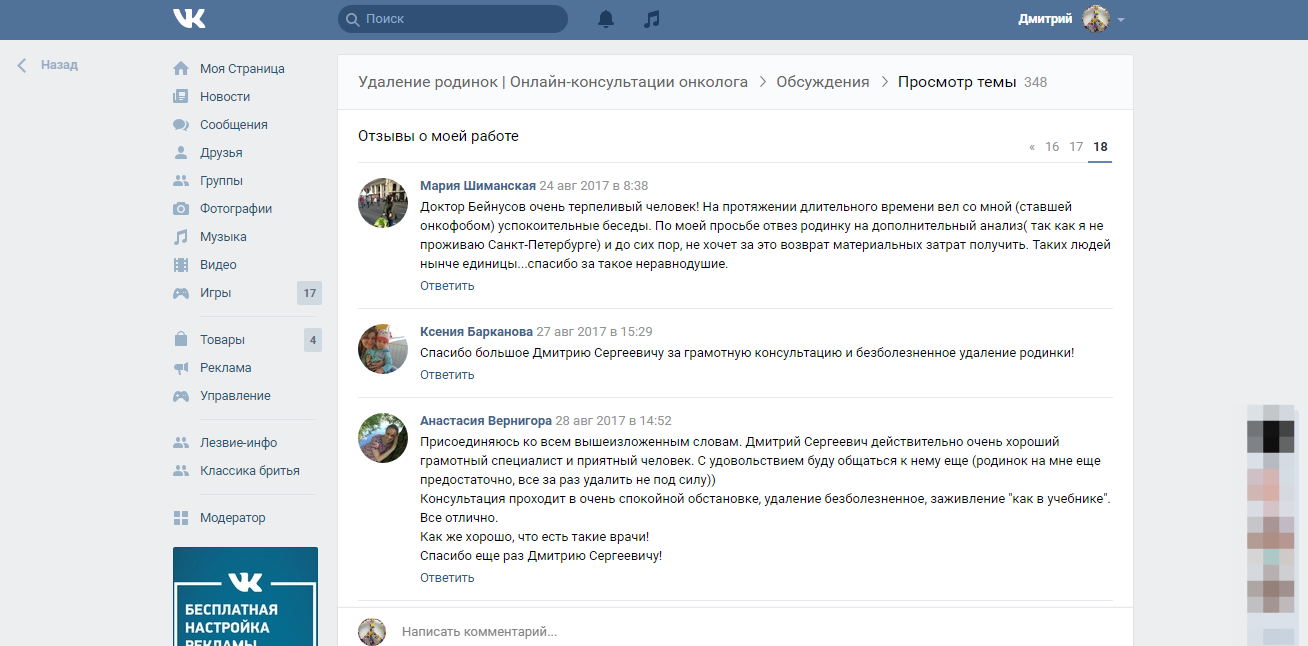Open notifications bell icon
1308x646 pixels.
(x=606, y=19)
